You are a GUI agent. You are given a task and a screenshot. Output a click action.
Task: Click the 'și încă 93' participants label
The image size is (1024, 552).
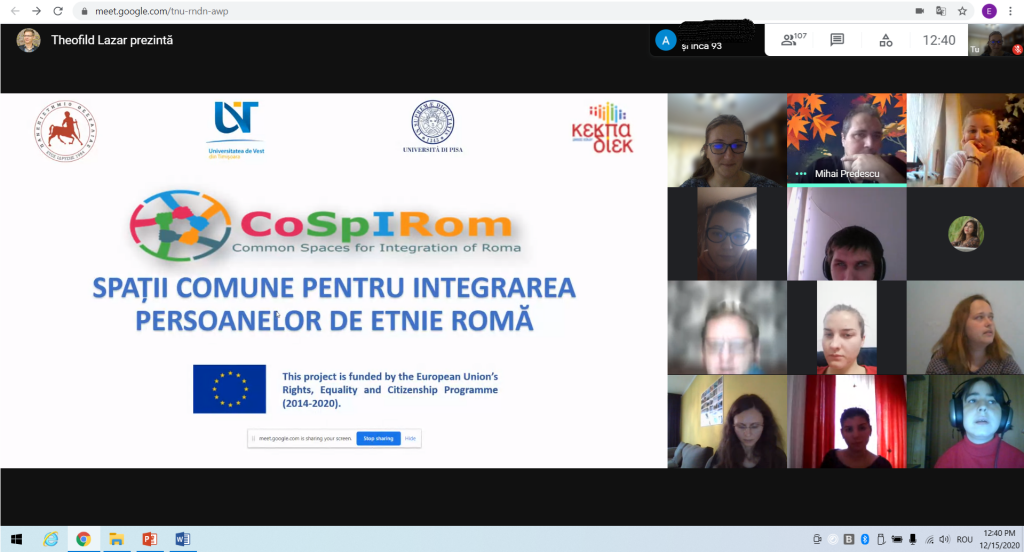point(701,46)
